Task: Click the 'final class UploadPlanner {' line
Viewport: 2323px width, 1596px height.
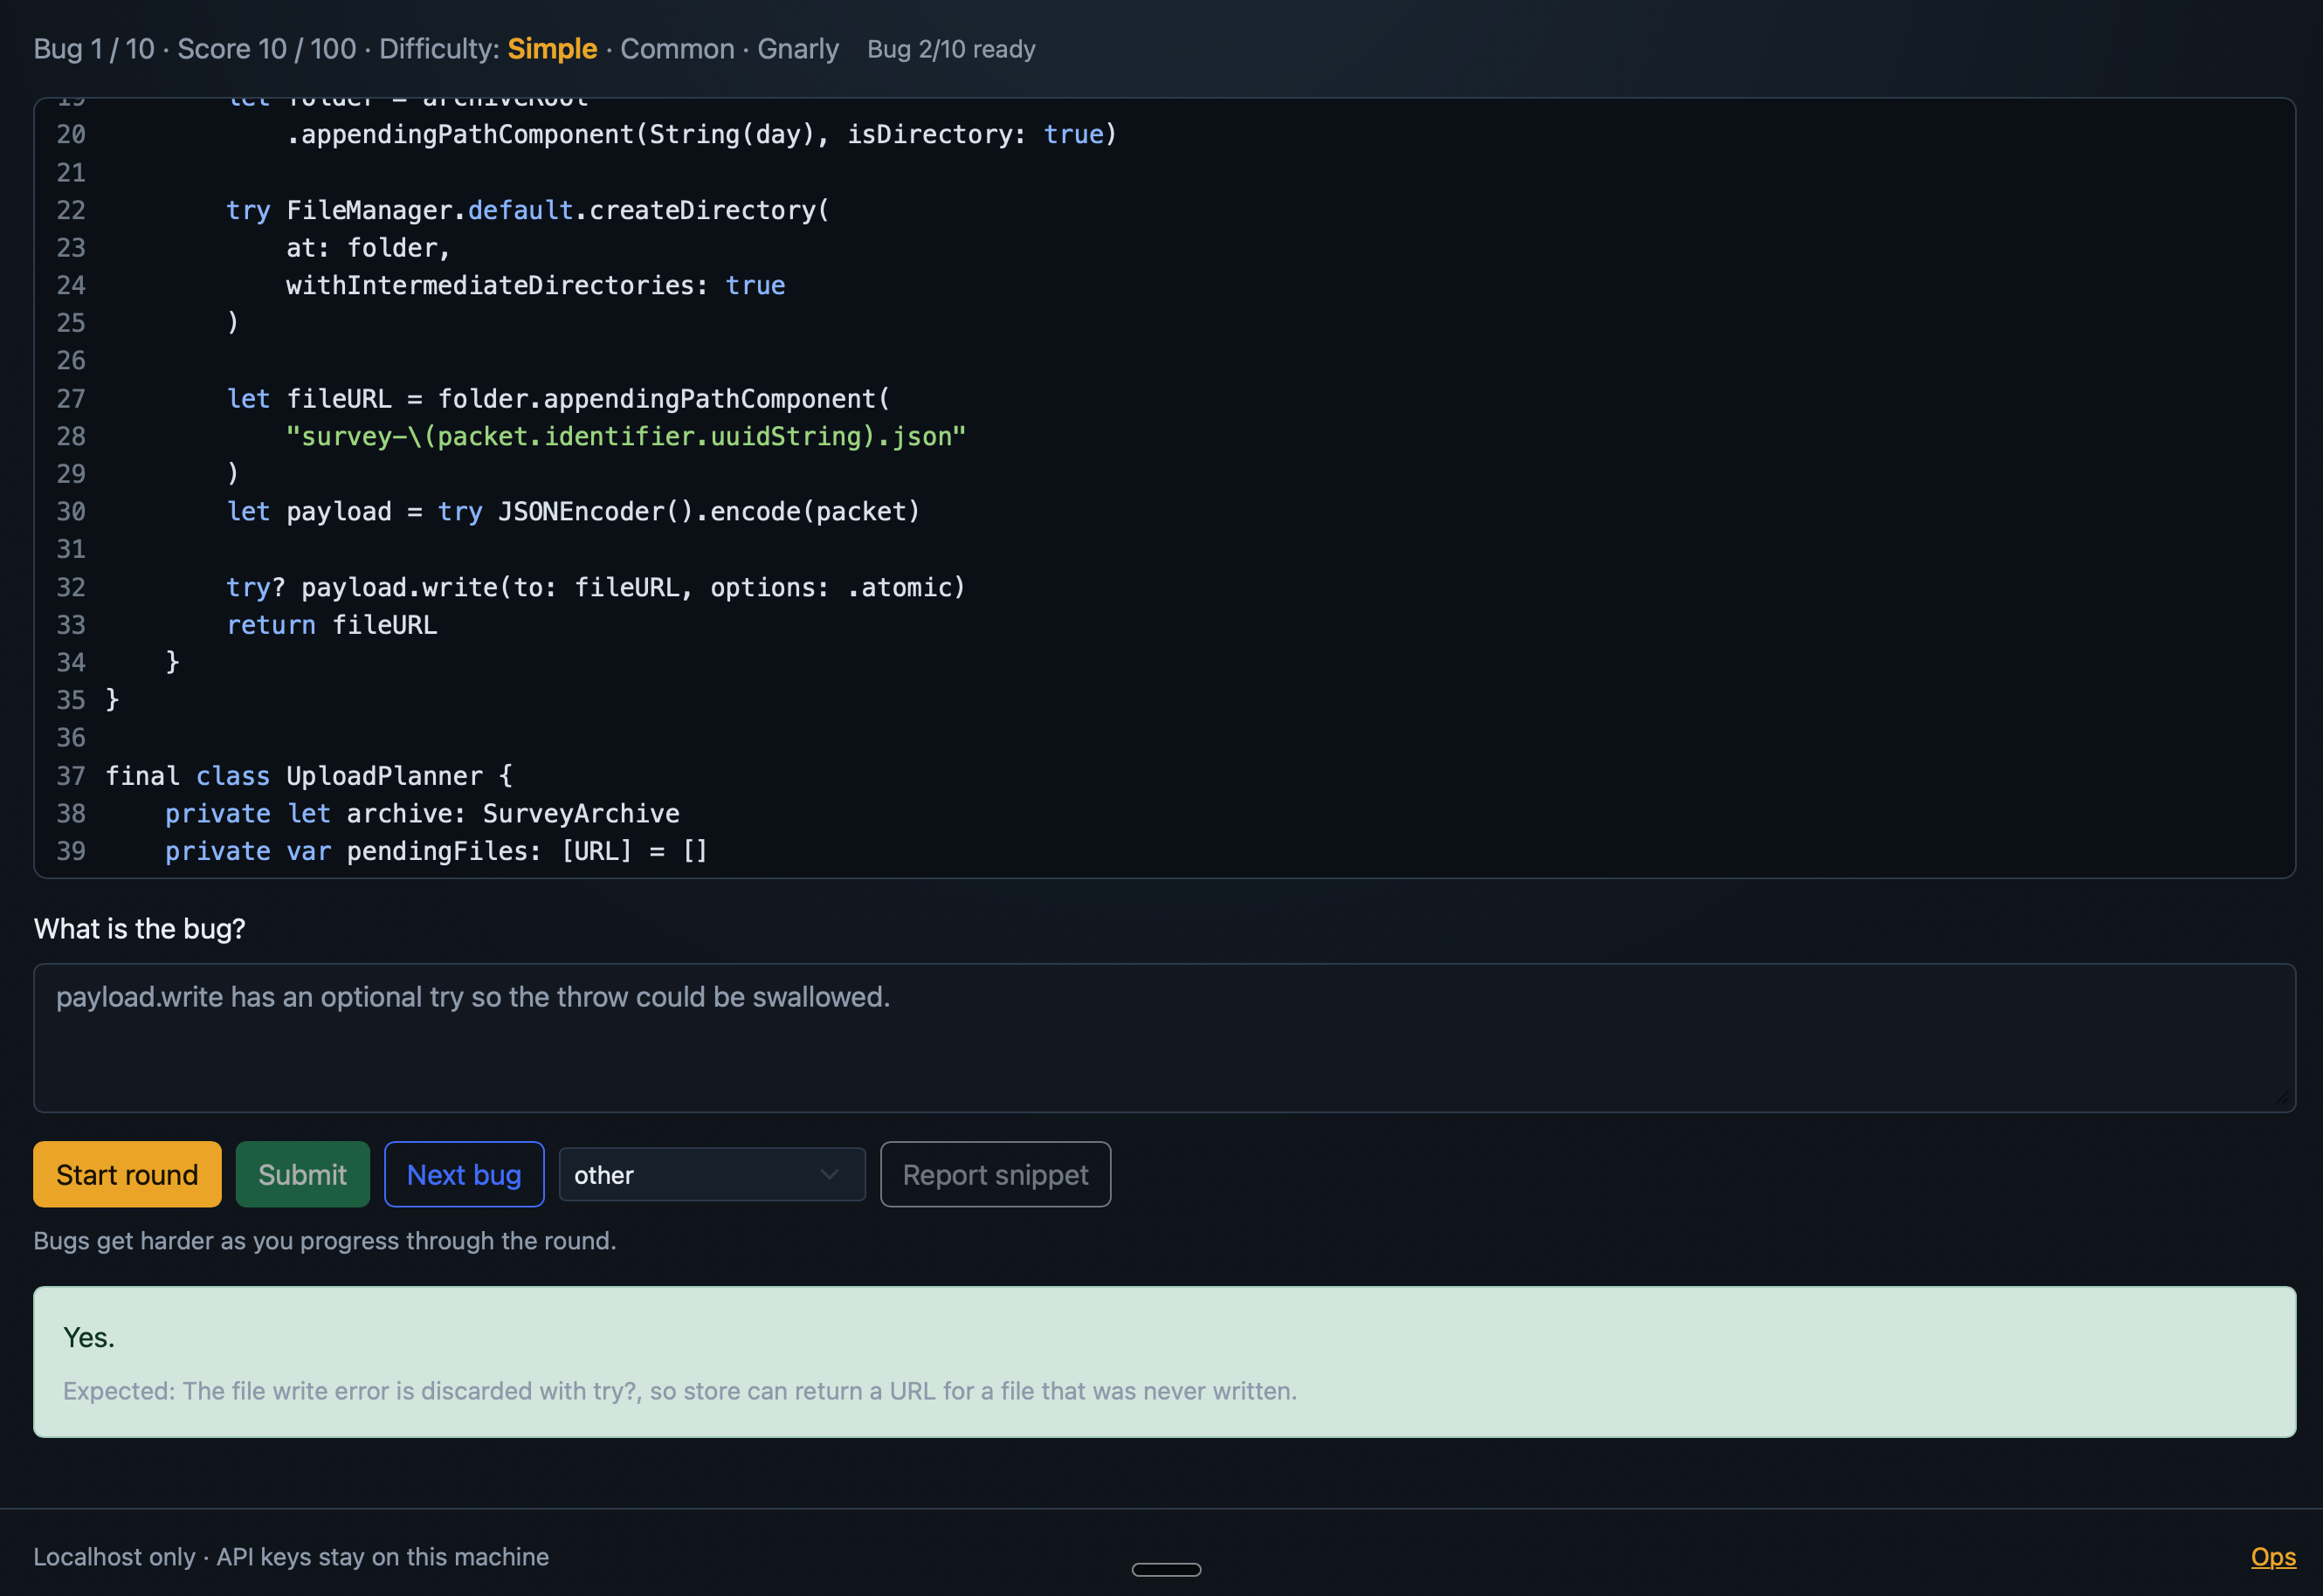Action: 309,776
